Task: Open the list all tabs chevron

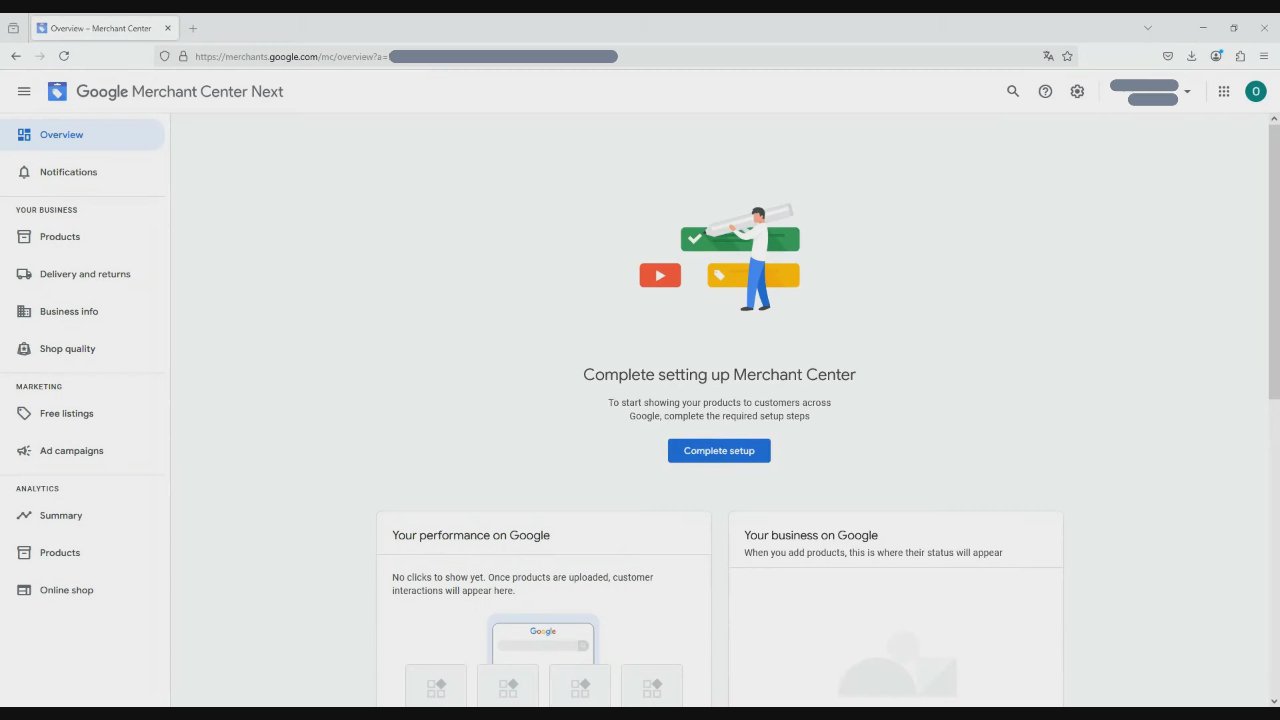Action: 1147,28
